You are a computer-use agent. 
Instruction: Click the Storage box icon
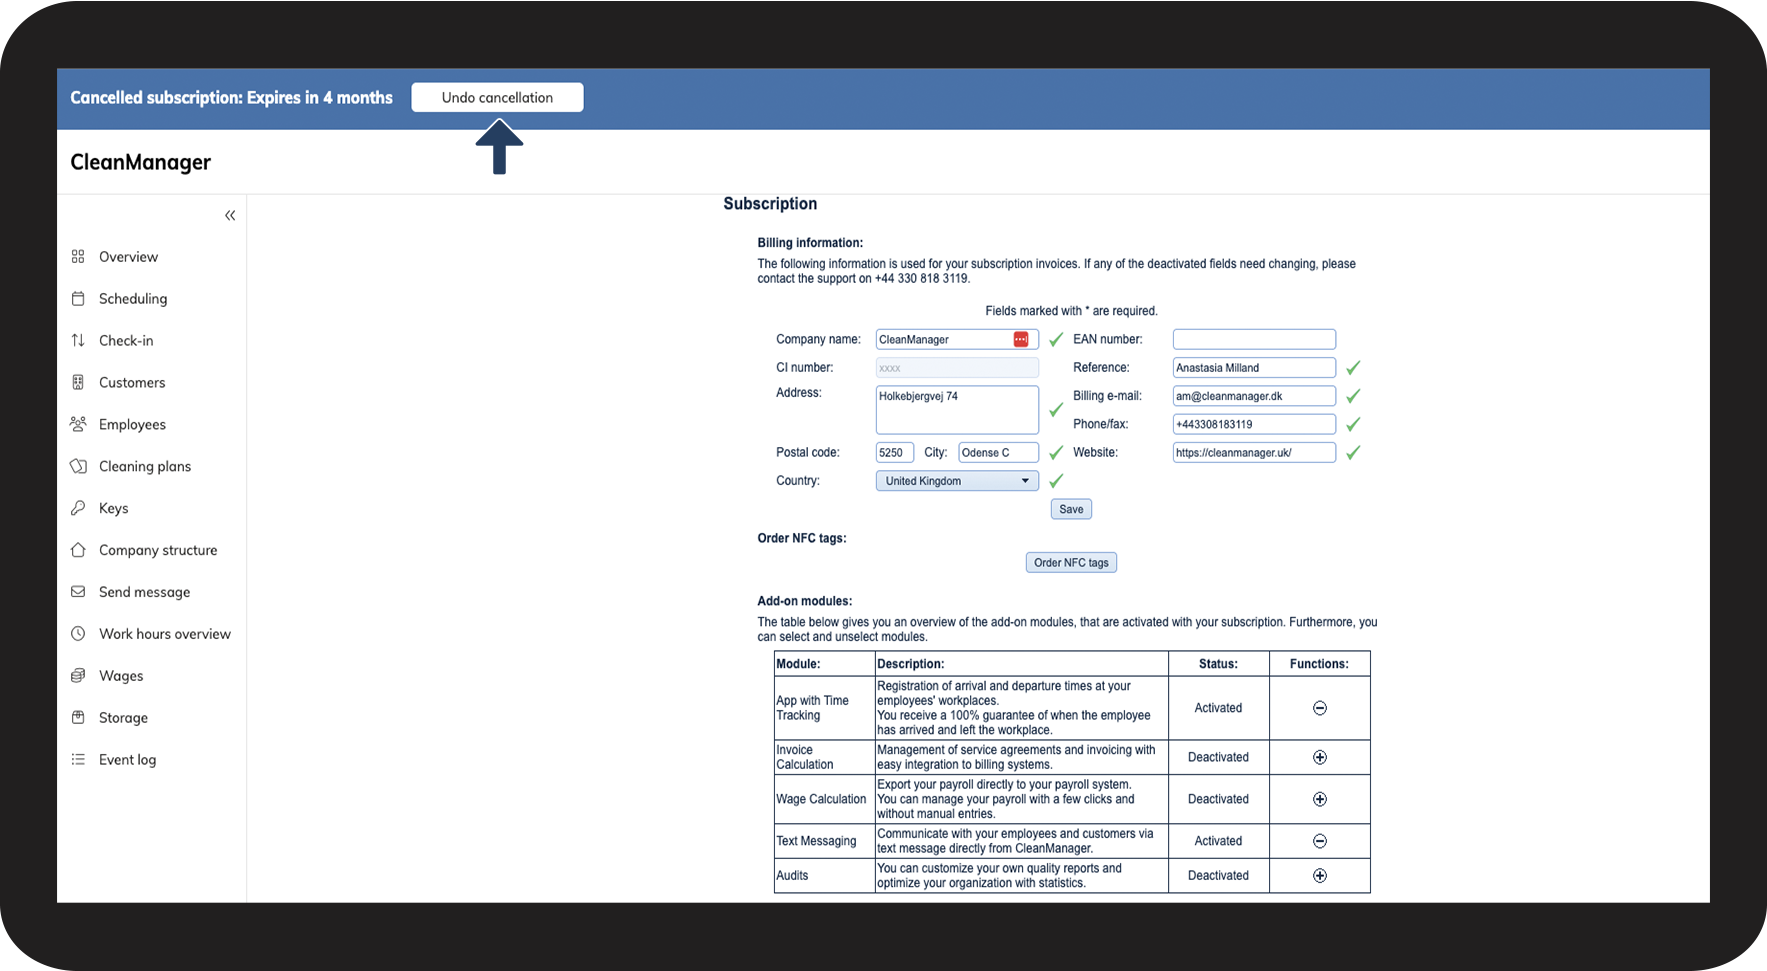coord(78,718)
